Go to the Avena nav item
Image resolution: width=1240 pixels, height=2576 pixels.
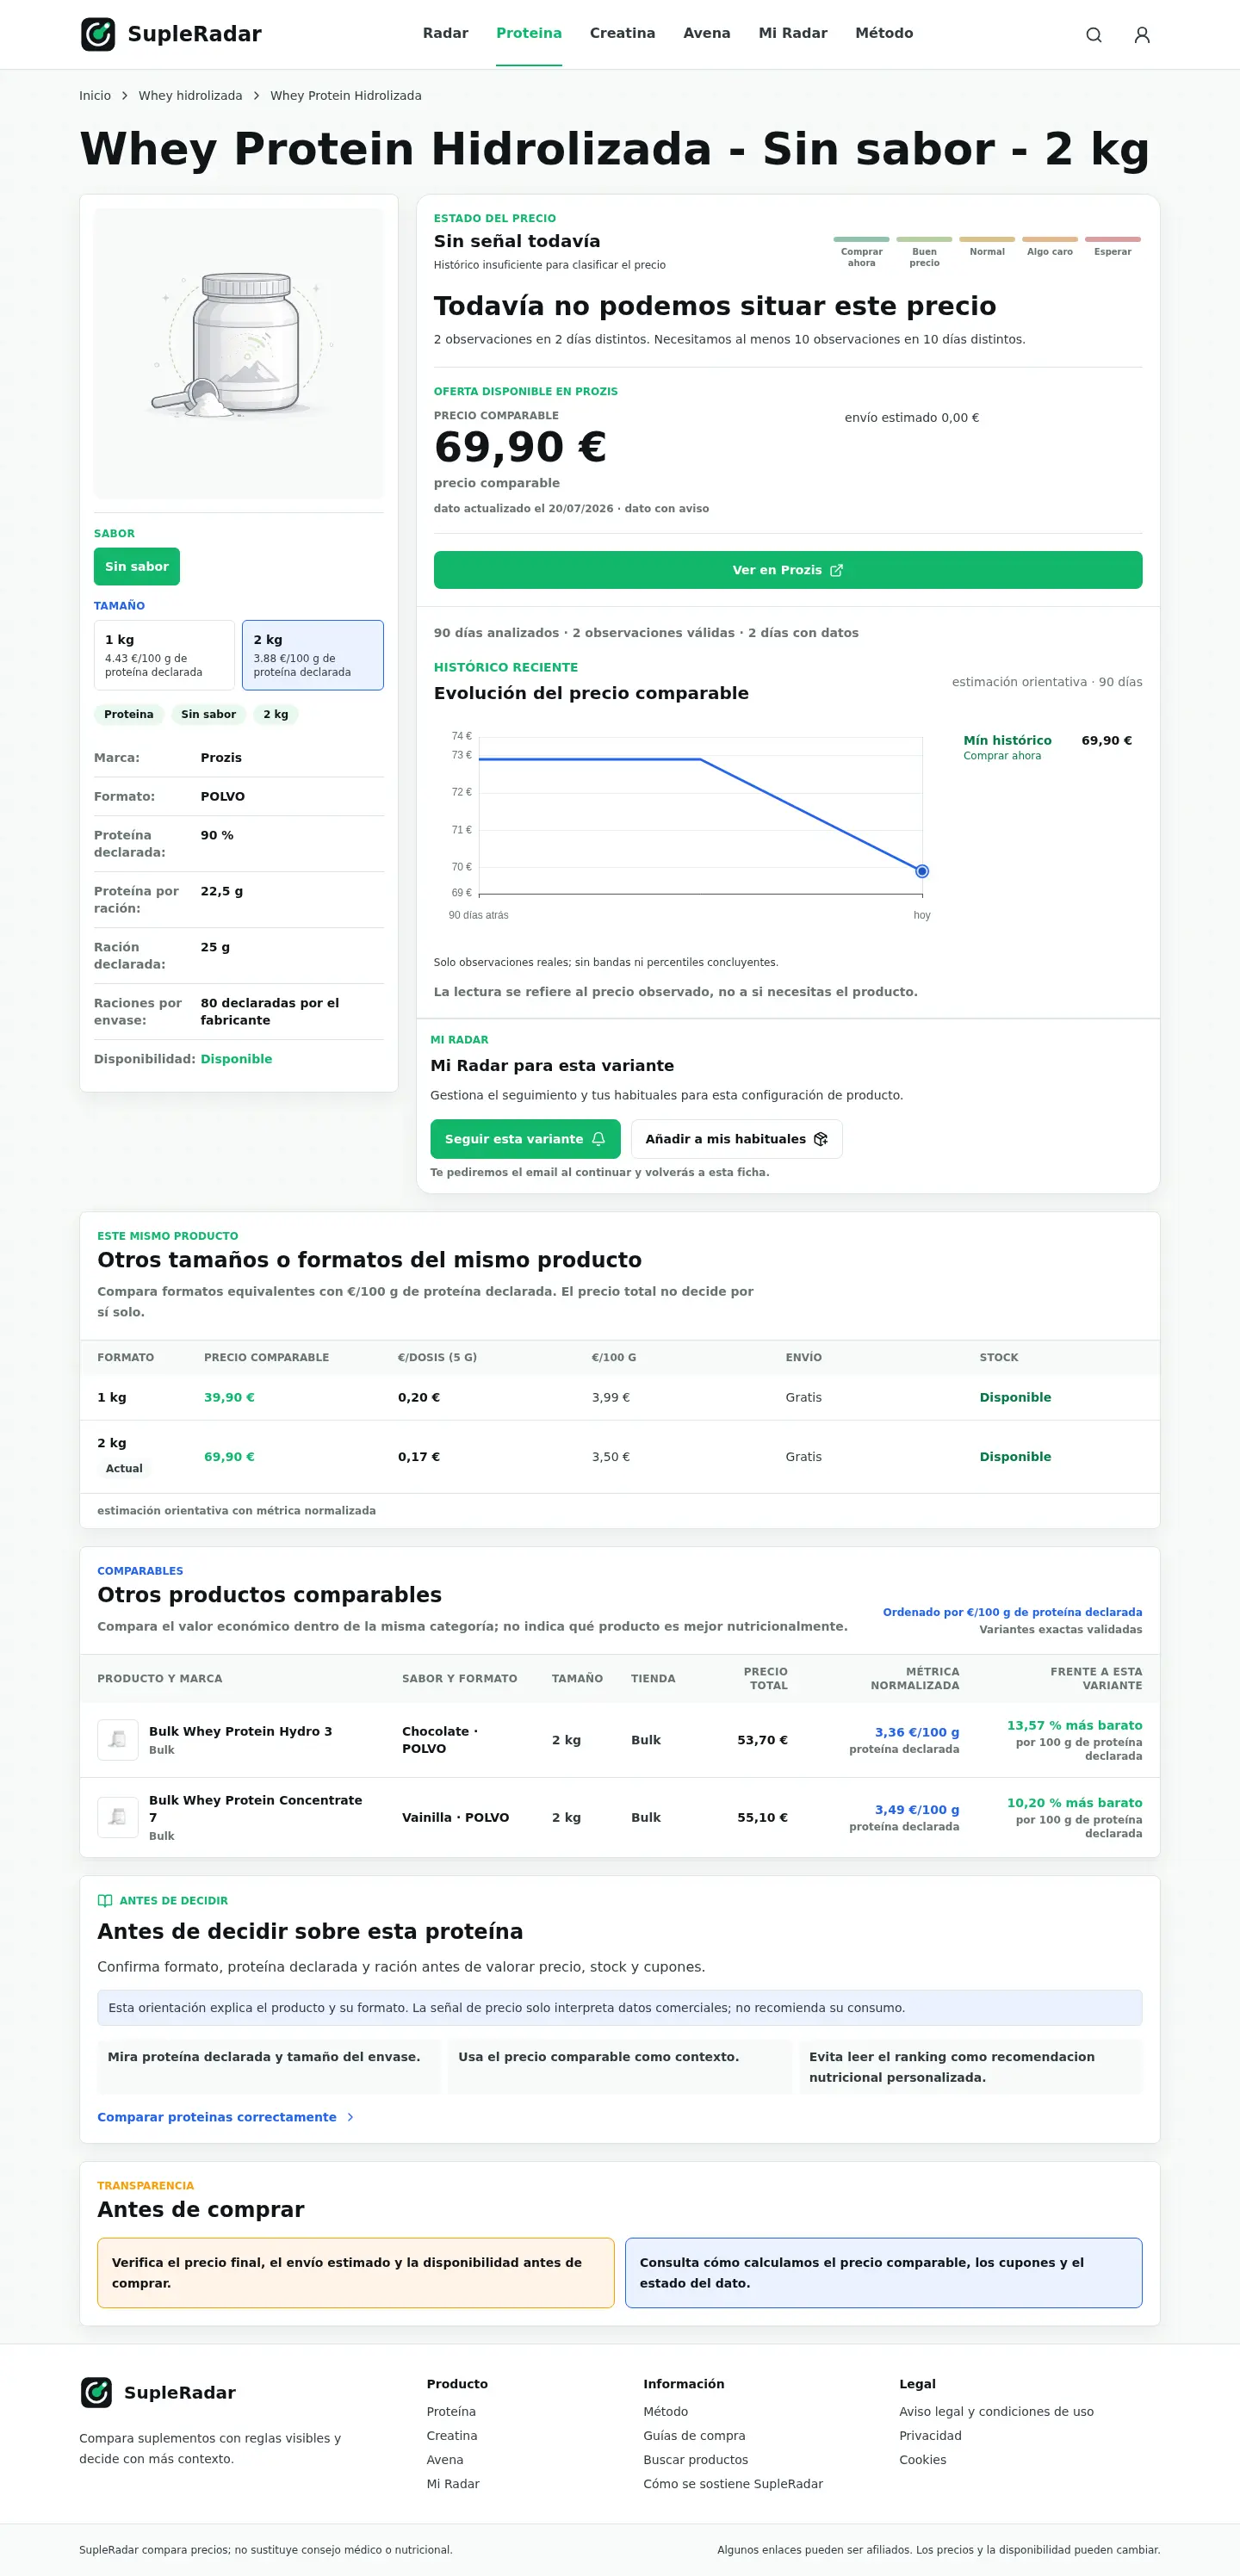[x=707, y=33]
